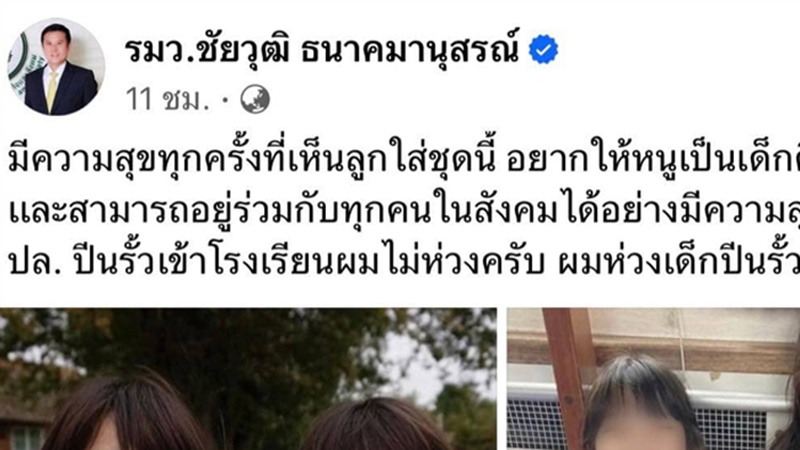Open the right photo with the wooden frame
Image resolution: width=800 pixels, height=450 pixels.
(653, 379)
